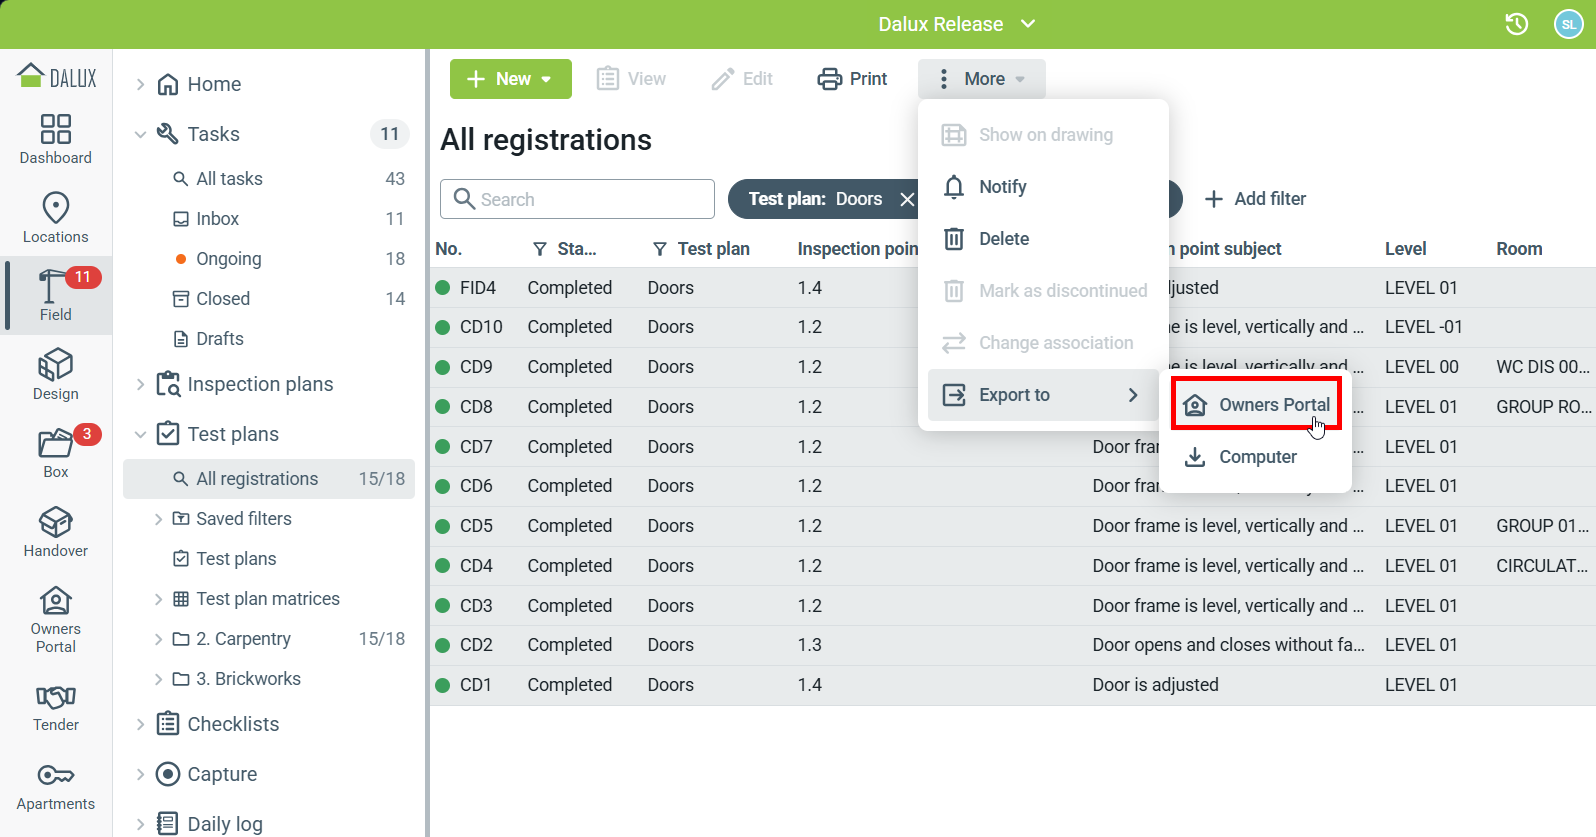
Task: Open the Test plans sub-item with checklist icon
Action: coord(269,559)
